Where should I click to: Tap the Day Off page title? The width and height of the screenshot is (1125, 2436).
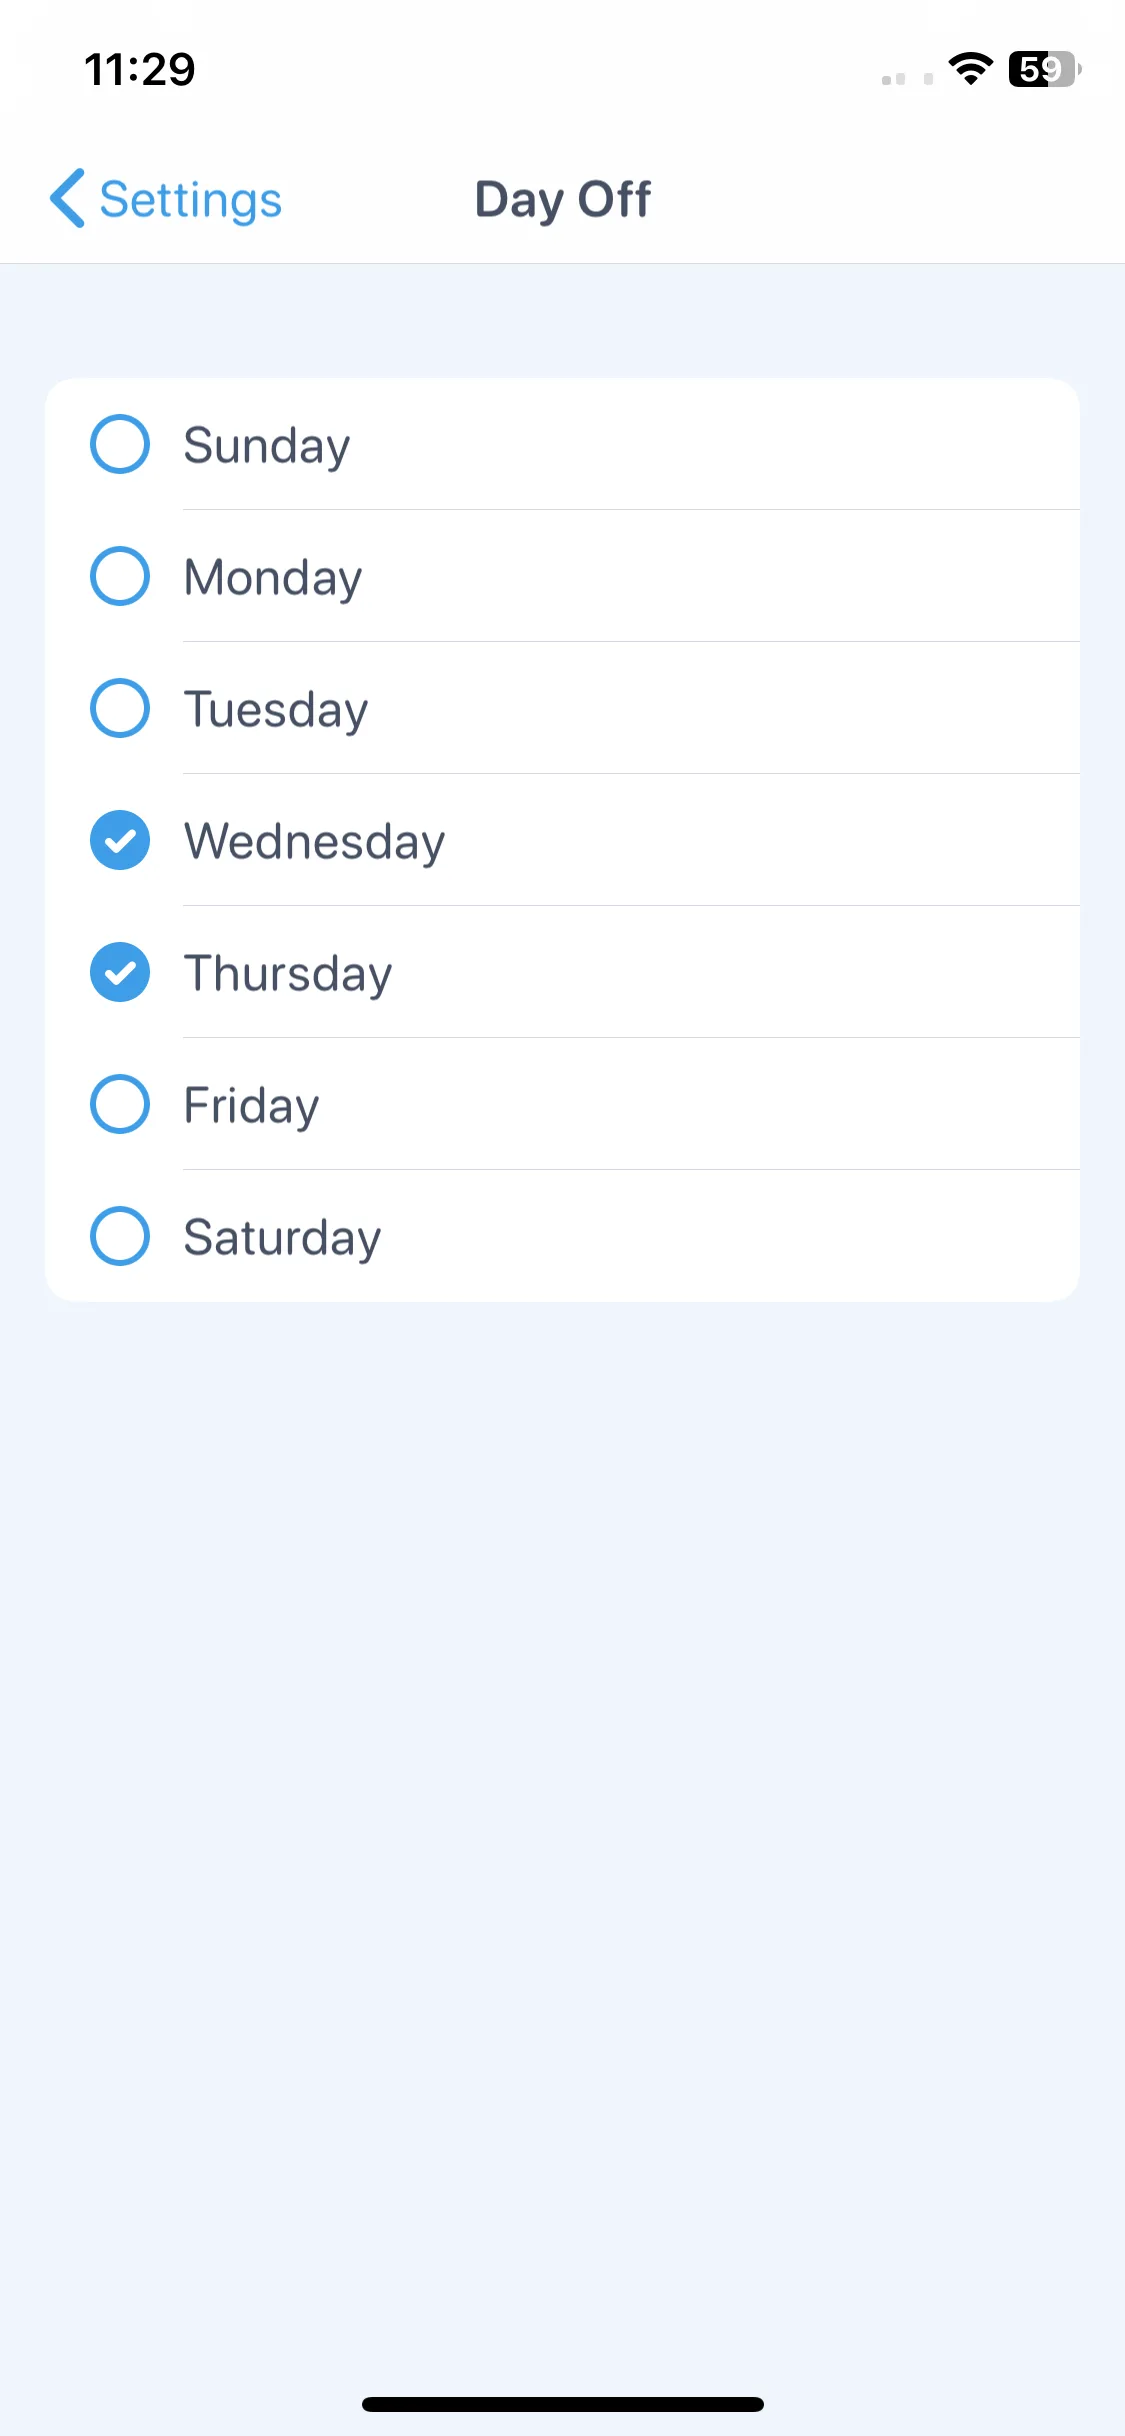(x=563, y=199)
